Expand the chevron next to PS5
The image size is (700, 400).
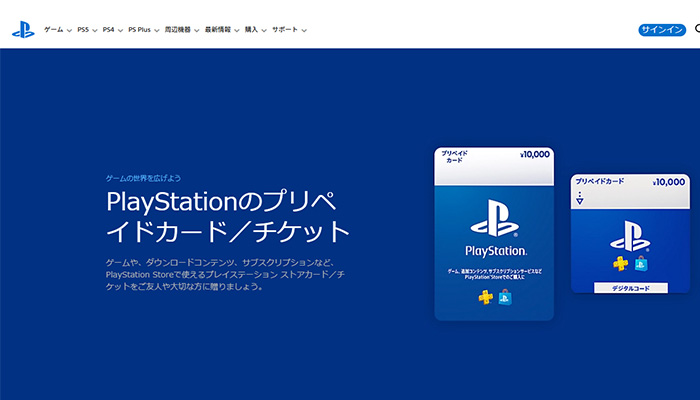[95, 30]
